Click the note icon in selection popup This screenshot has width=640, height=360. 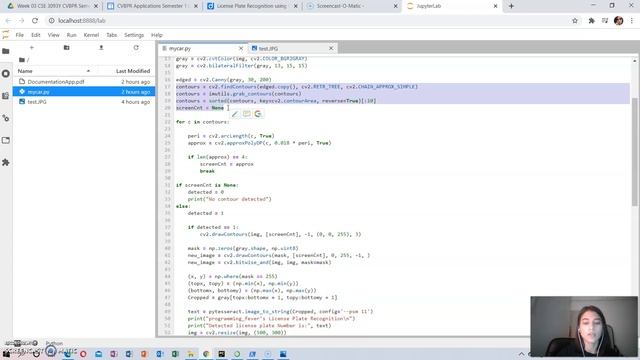pos(247,114)
